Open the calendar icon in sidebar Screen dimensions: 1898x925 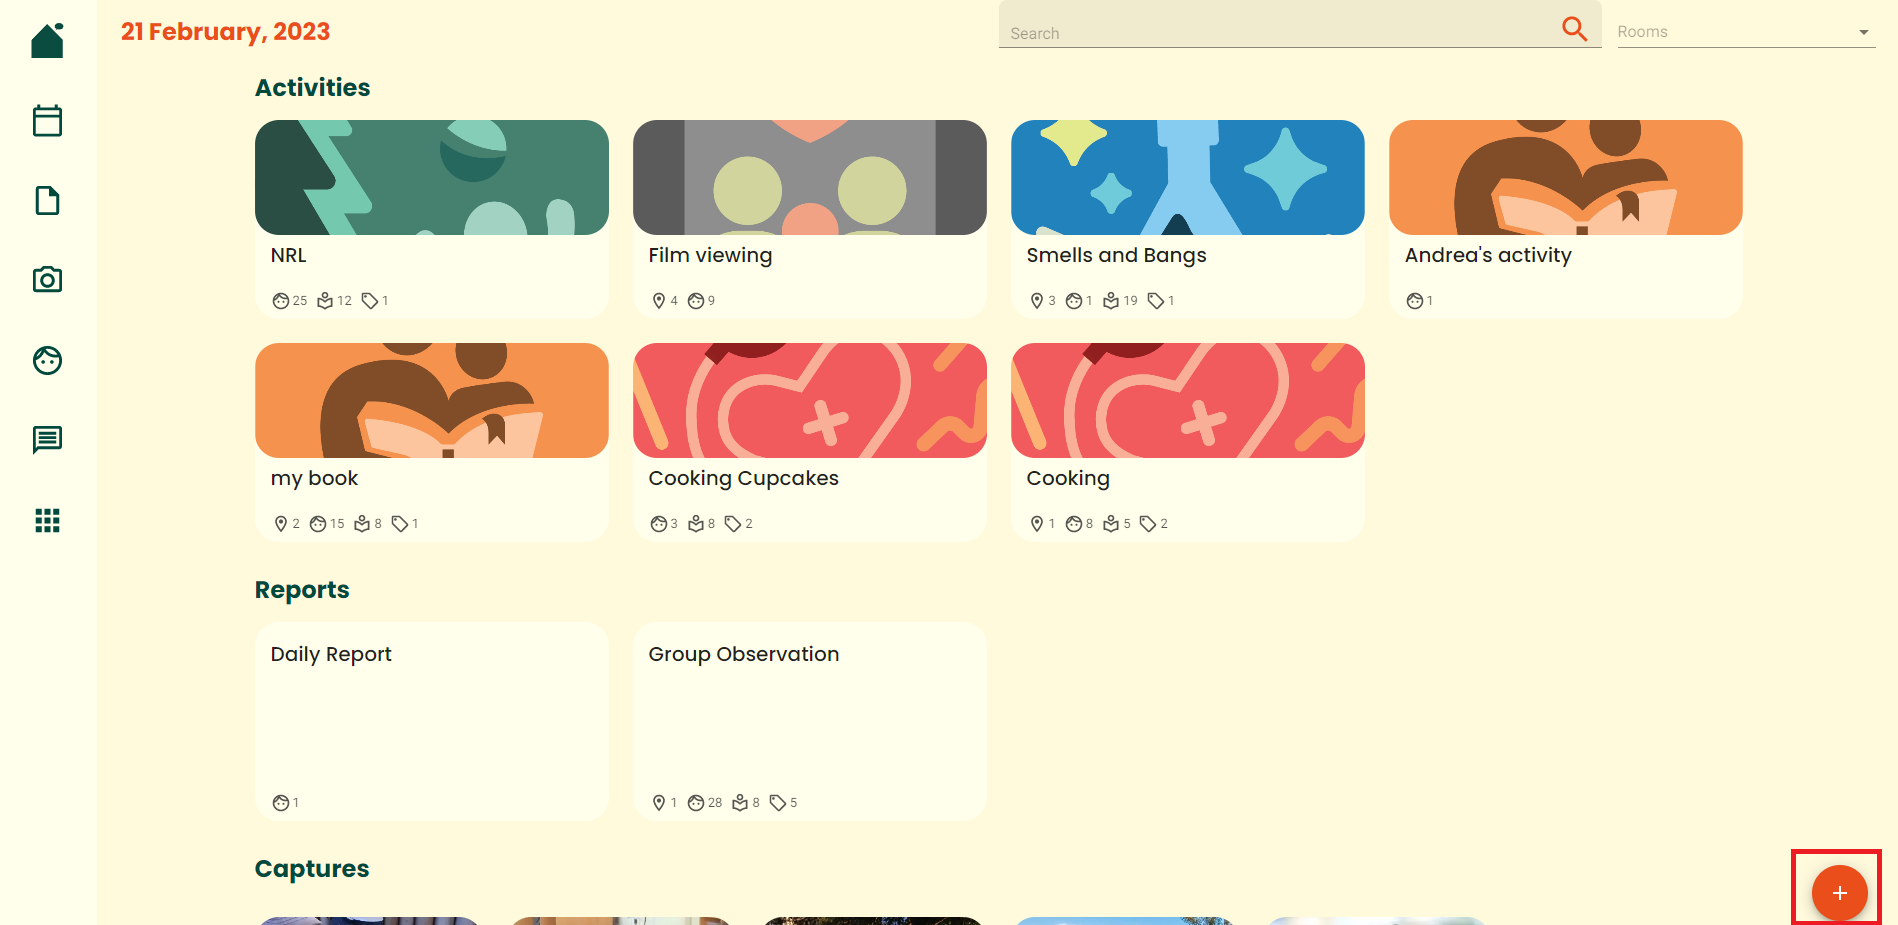[x=47, y=120]
